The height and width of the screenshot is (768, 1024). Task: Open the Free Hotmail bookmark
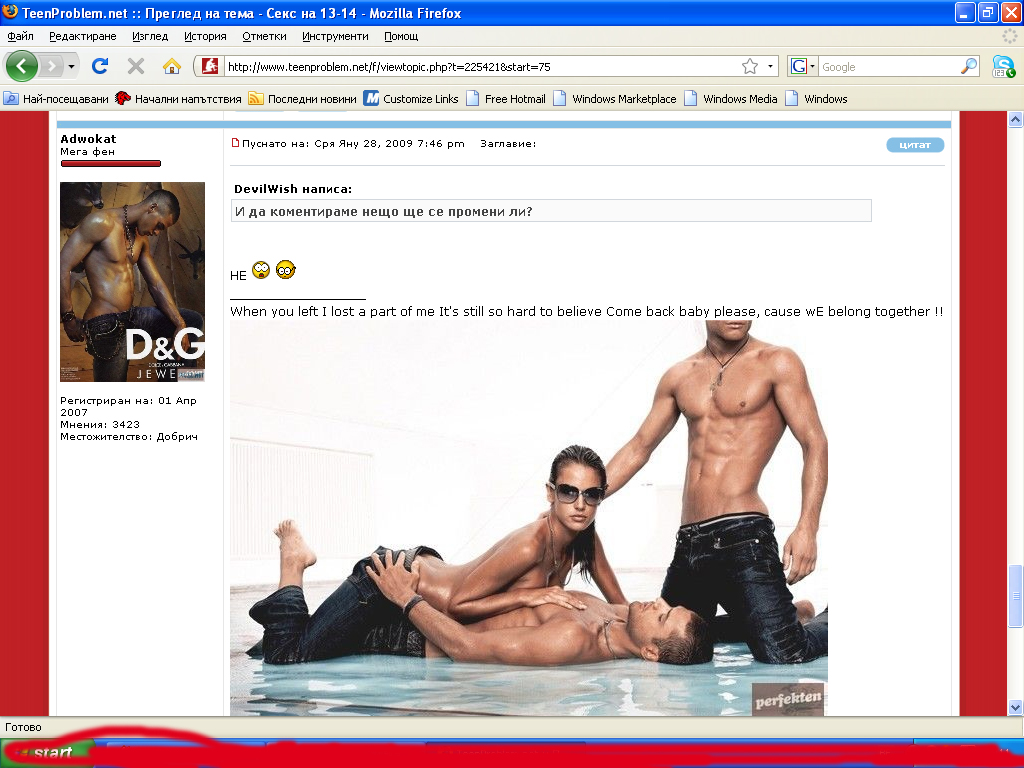505,99
